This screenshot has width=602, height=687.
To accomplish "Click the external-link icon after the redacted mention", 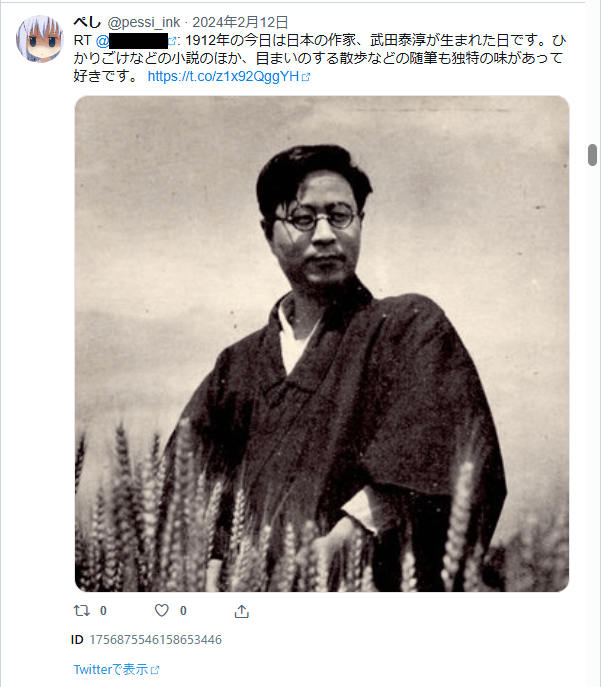I will point(172,41).
